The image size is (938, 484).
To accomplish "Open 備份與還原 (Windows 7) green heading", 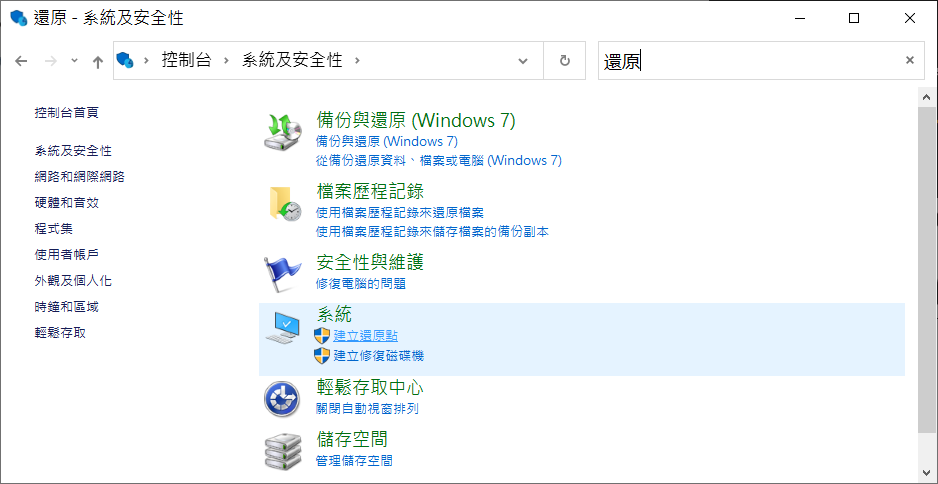I will click(416, 121).
